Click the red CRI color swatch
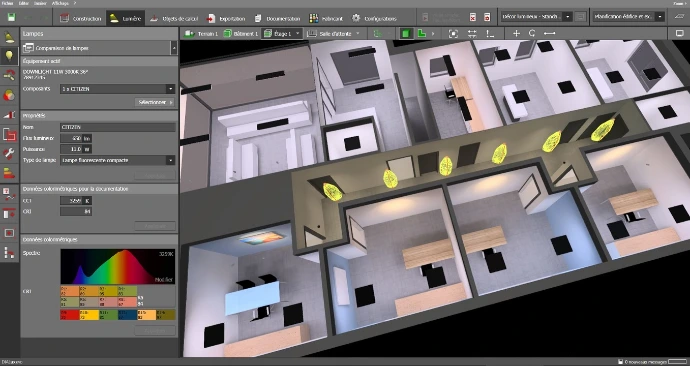 69,315
